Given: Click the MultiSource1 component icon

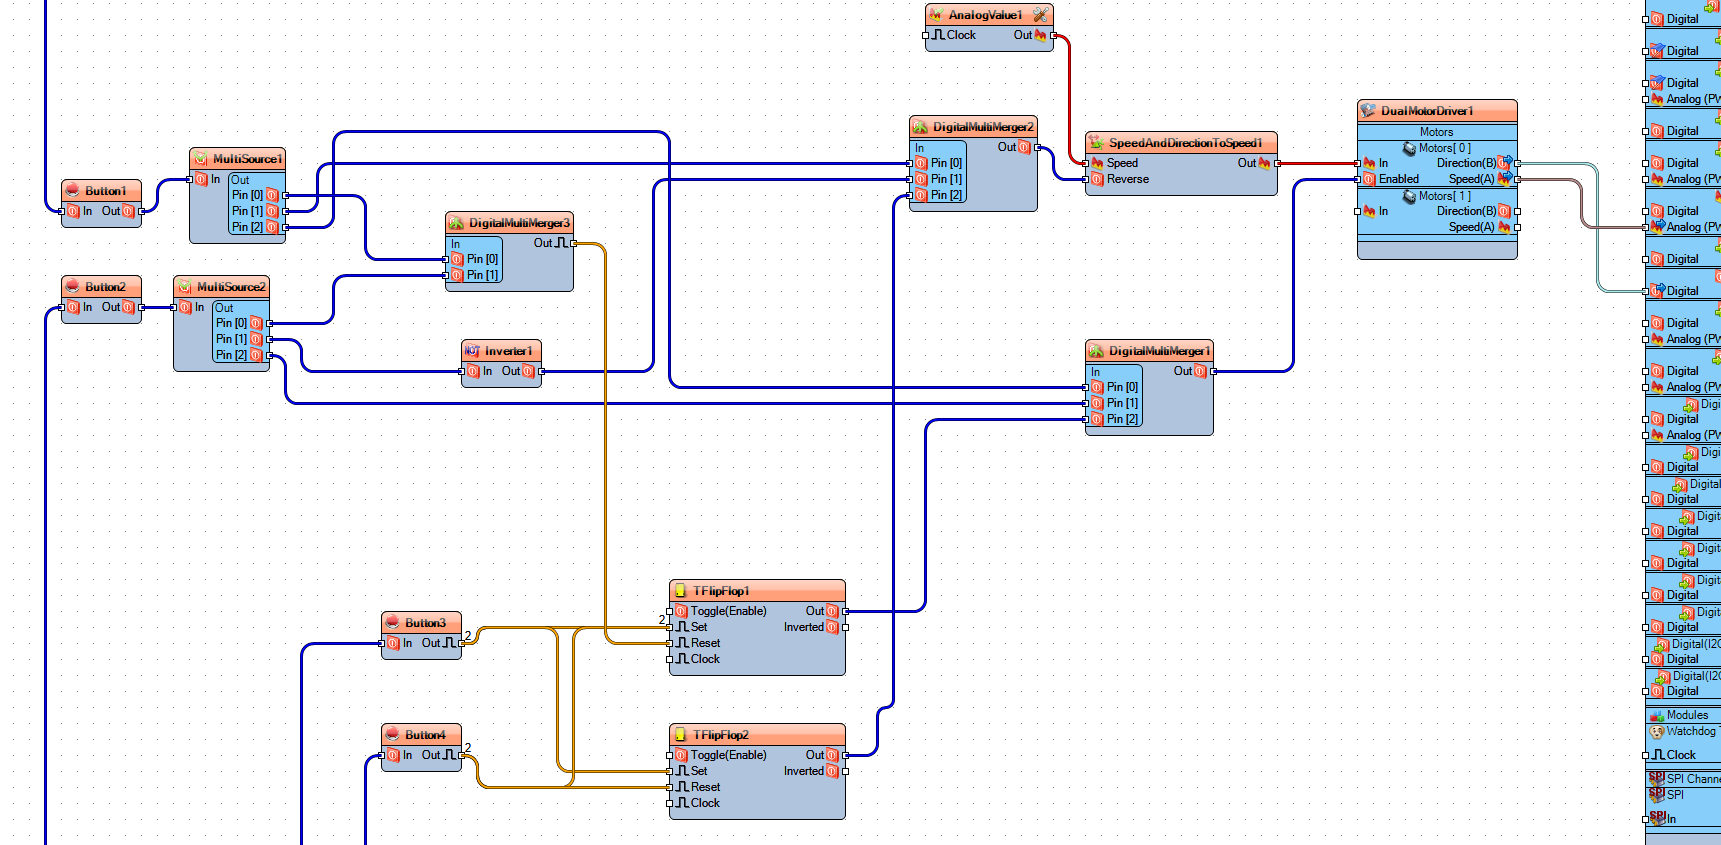Looking at the screenshot, I should click(200, 159).
